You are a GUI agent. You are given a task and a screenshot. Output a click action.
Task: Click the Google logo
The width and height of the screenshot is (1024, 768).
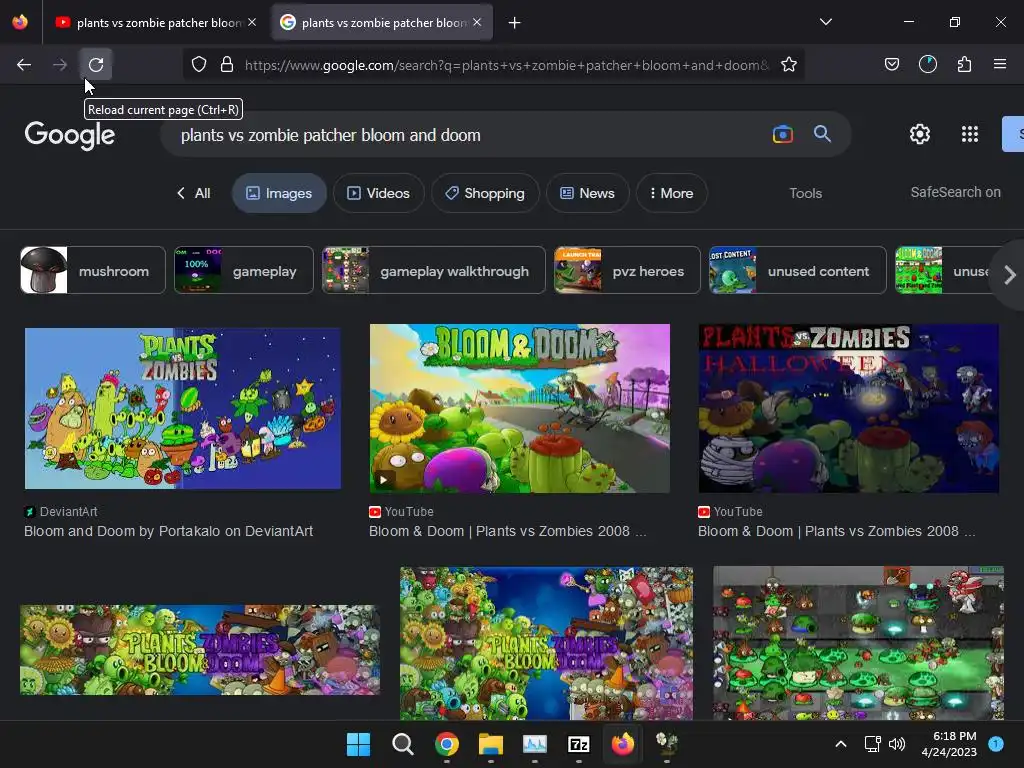tap(70, 135)
